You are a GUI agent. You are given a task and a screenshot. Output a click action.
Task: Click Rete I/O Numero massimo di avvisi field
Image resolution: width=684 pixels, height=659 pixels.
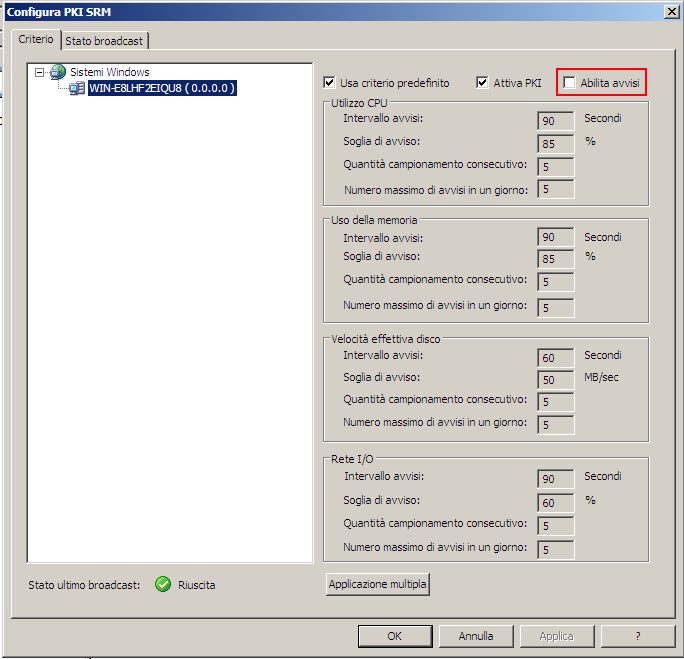coord(556,550)
